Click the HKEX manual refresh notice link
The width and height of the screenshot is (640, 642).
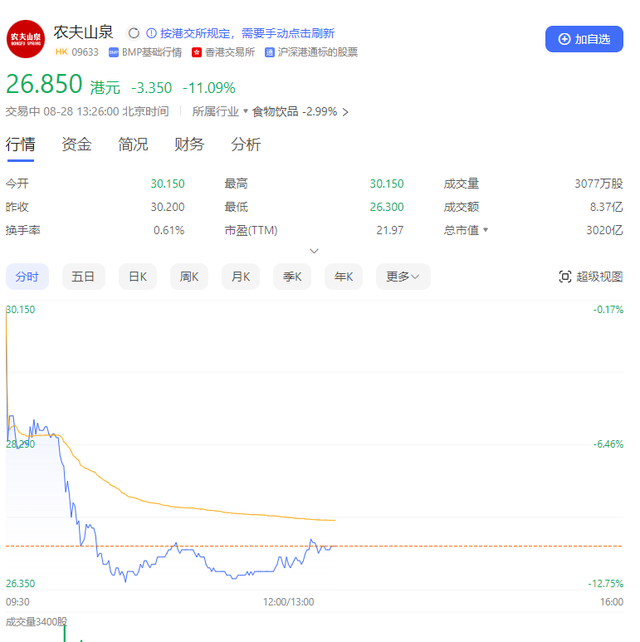(x=247, y=33)
